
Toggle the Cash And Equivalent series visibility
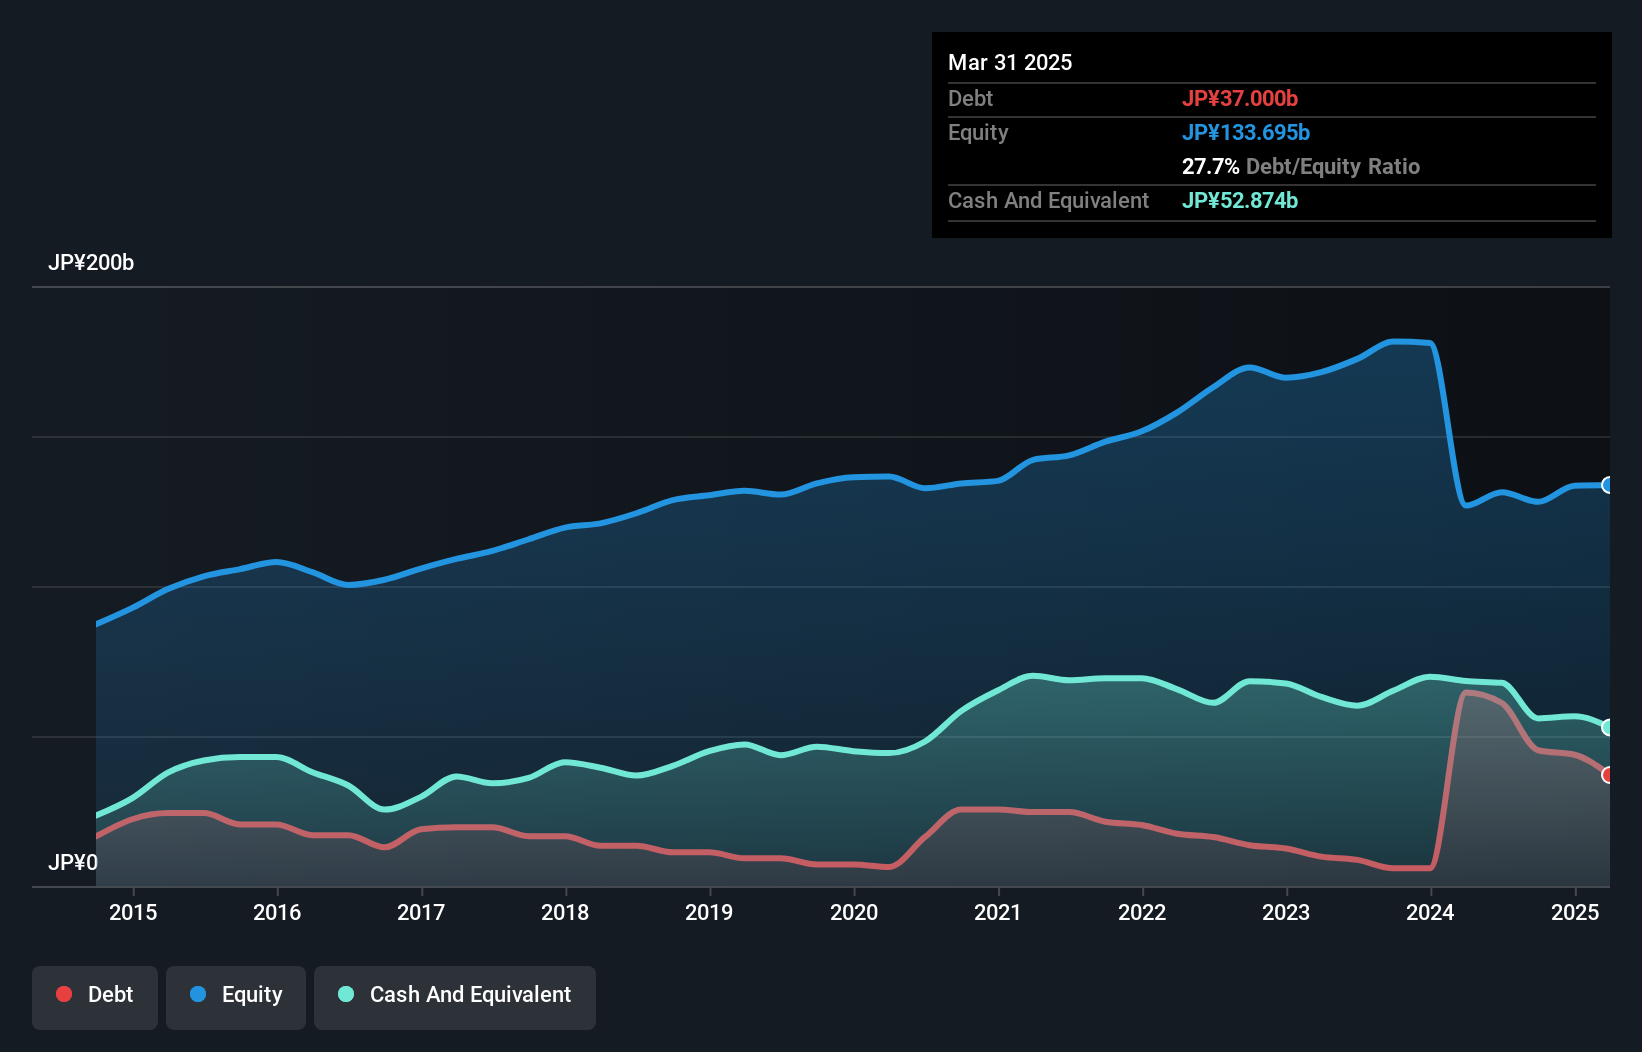coord(455,995)
